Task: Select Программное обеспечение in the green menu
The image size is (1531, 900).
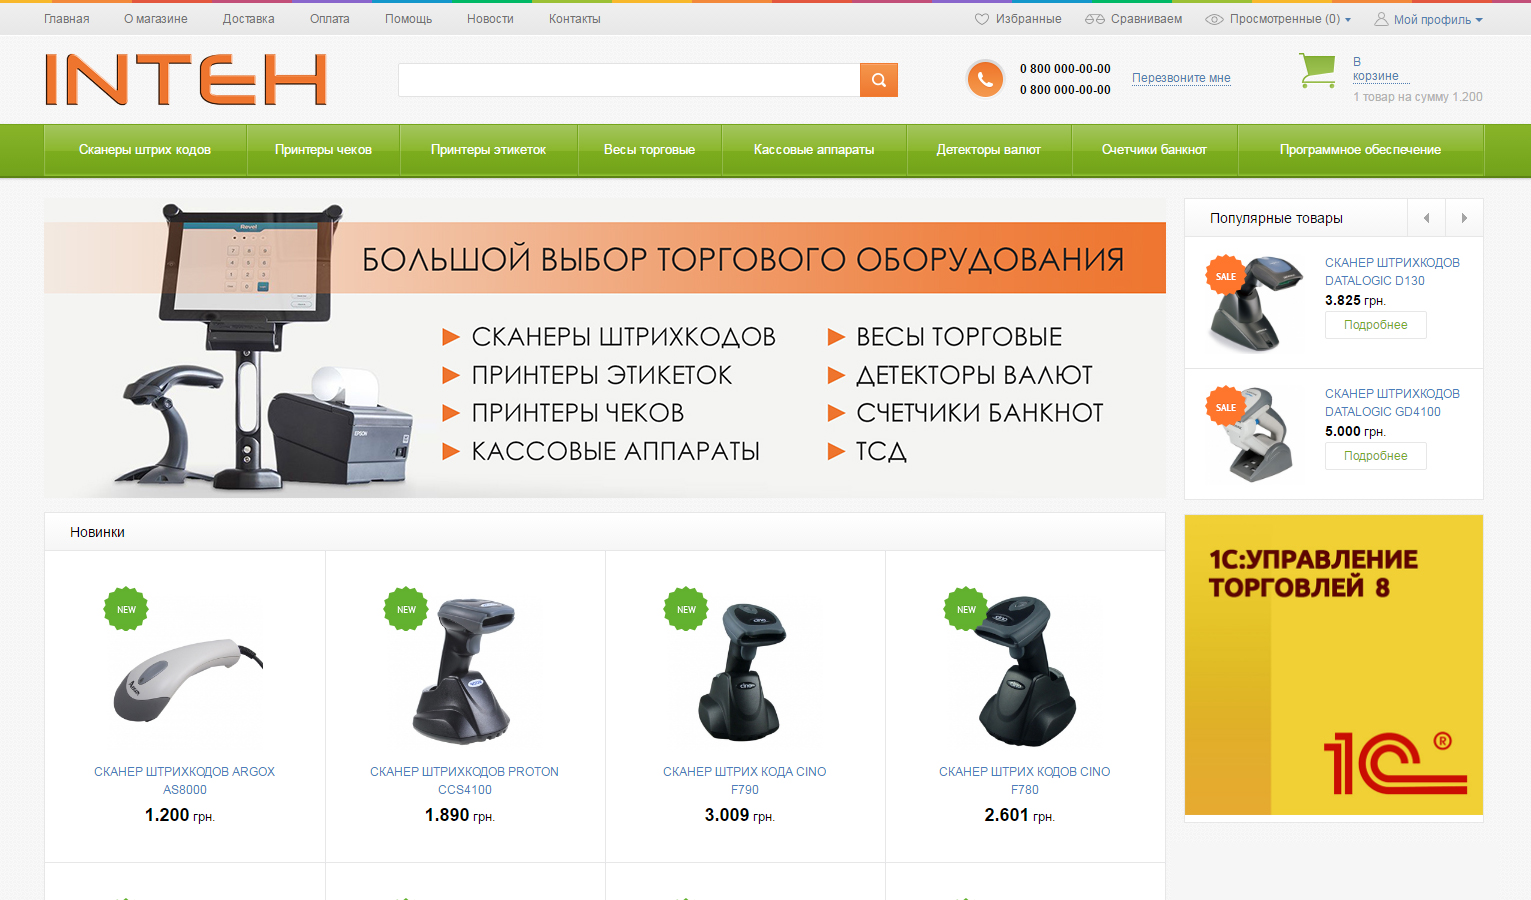Action: coord(1360,150)
